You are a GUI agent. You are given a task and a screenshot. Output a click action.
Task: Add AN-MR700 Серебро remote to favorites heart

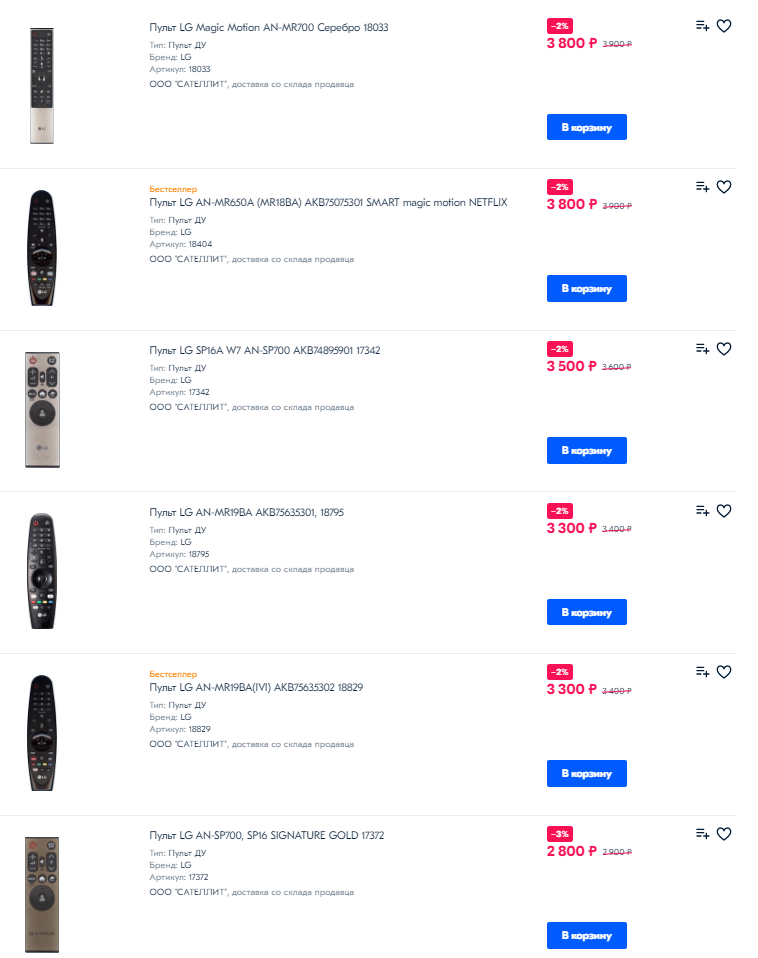coord(724,26)
